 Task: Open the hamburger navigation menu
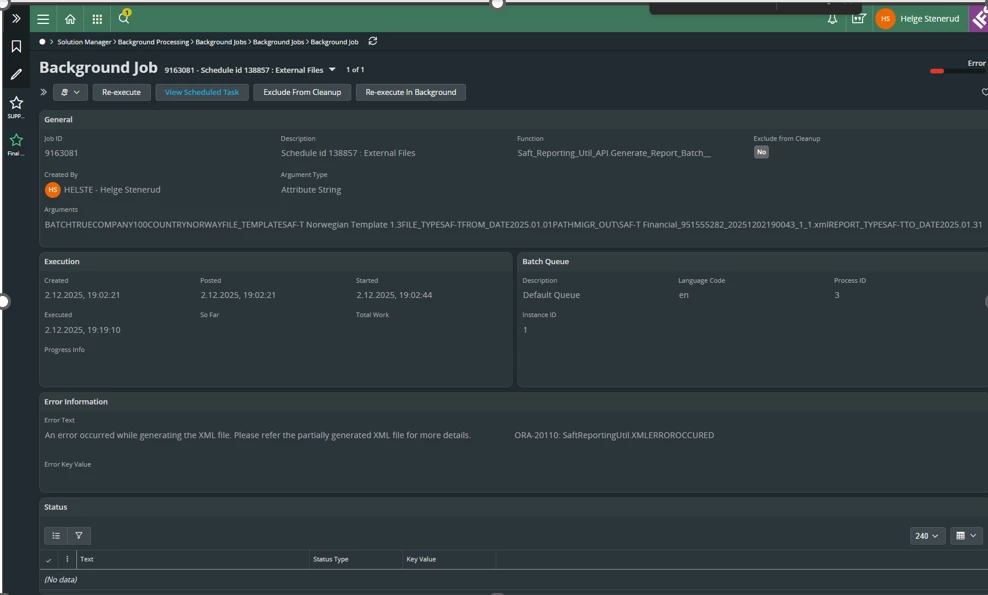point(43,19)
